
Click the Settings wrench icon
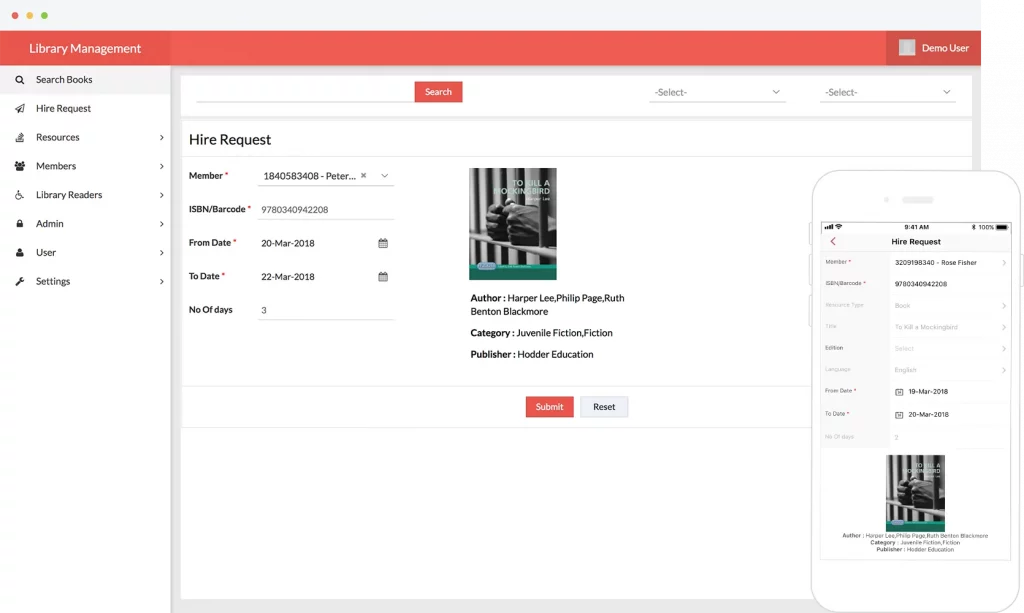point(21,281)
